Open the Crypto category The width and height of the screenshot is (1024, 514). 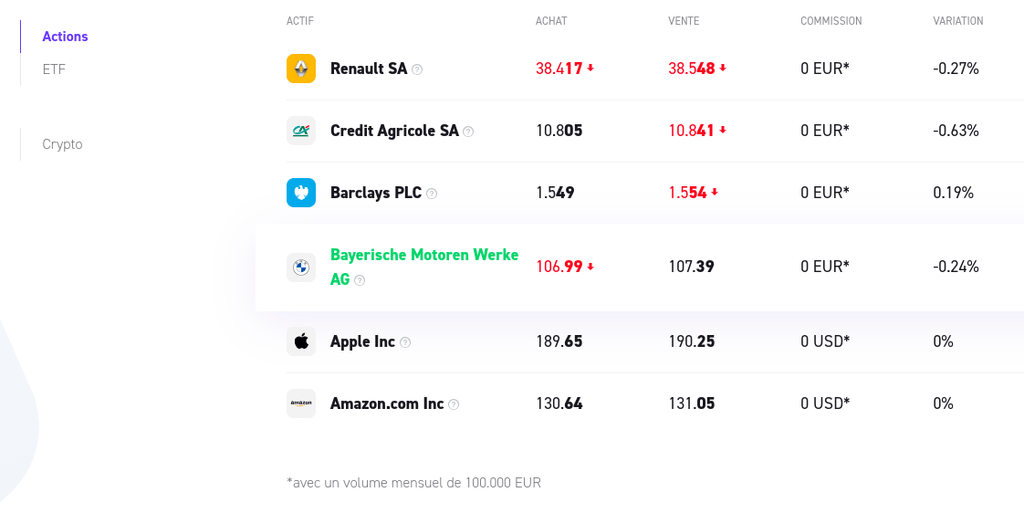tap(62, 144)
